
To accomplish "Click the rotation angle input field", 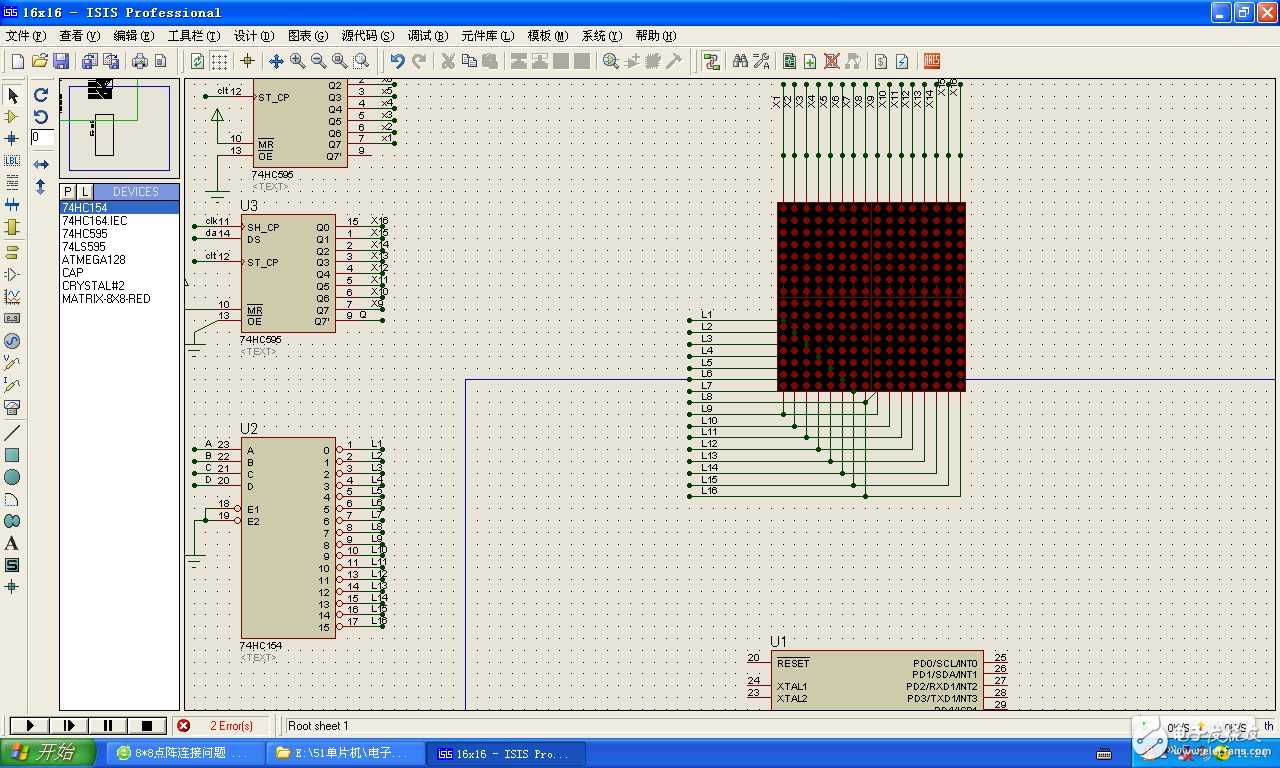I will pyautogui.click(x=42, y=138).
